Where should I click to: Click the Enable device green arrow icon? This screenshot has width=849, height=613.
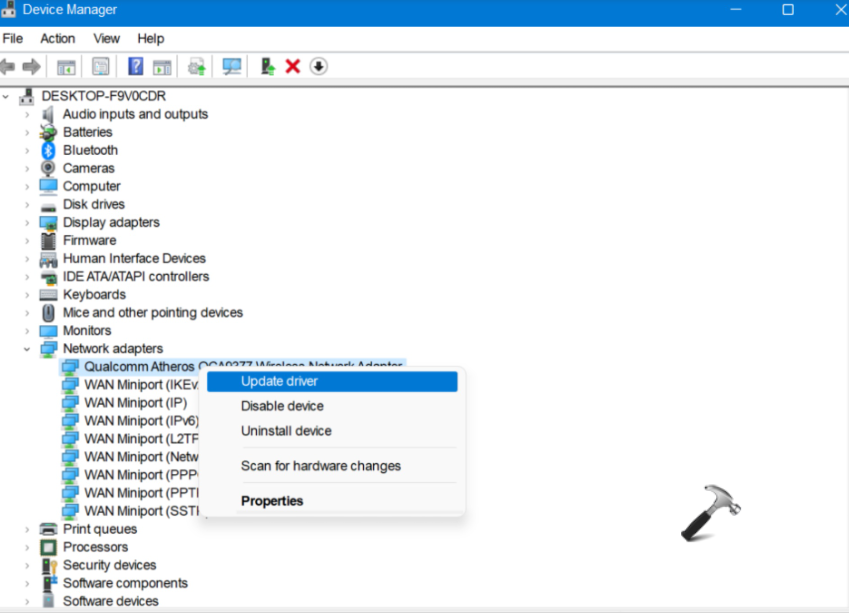coord(267,67)
